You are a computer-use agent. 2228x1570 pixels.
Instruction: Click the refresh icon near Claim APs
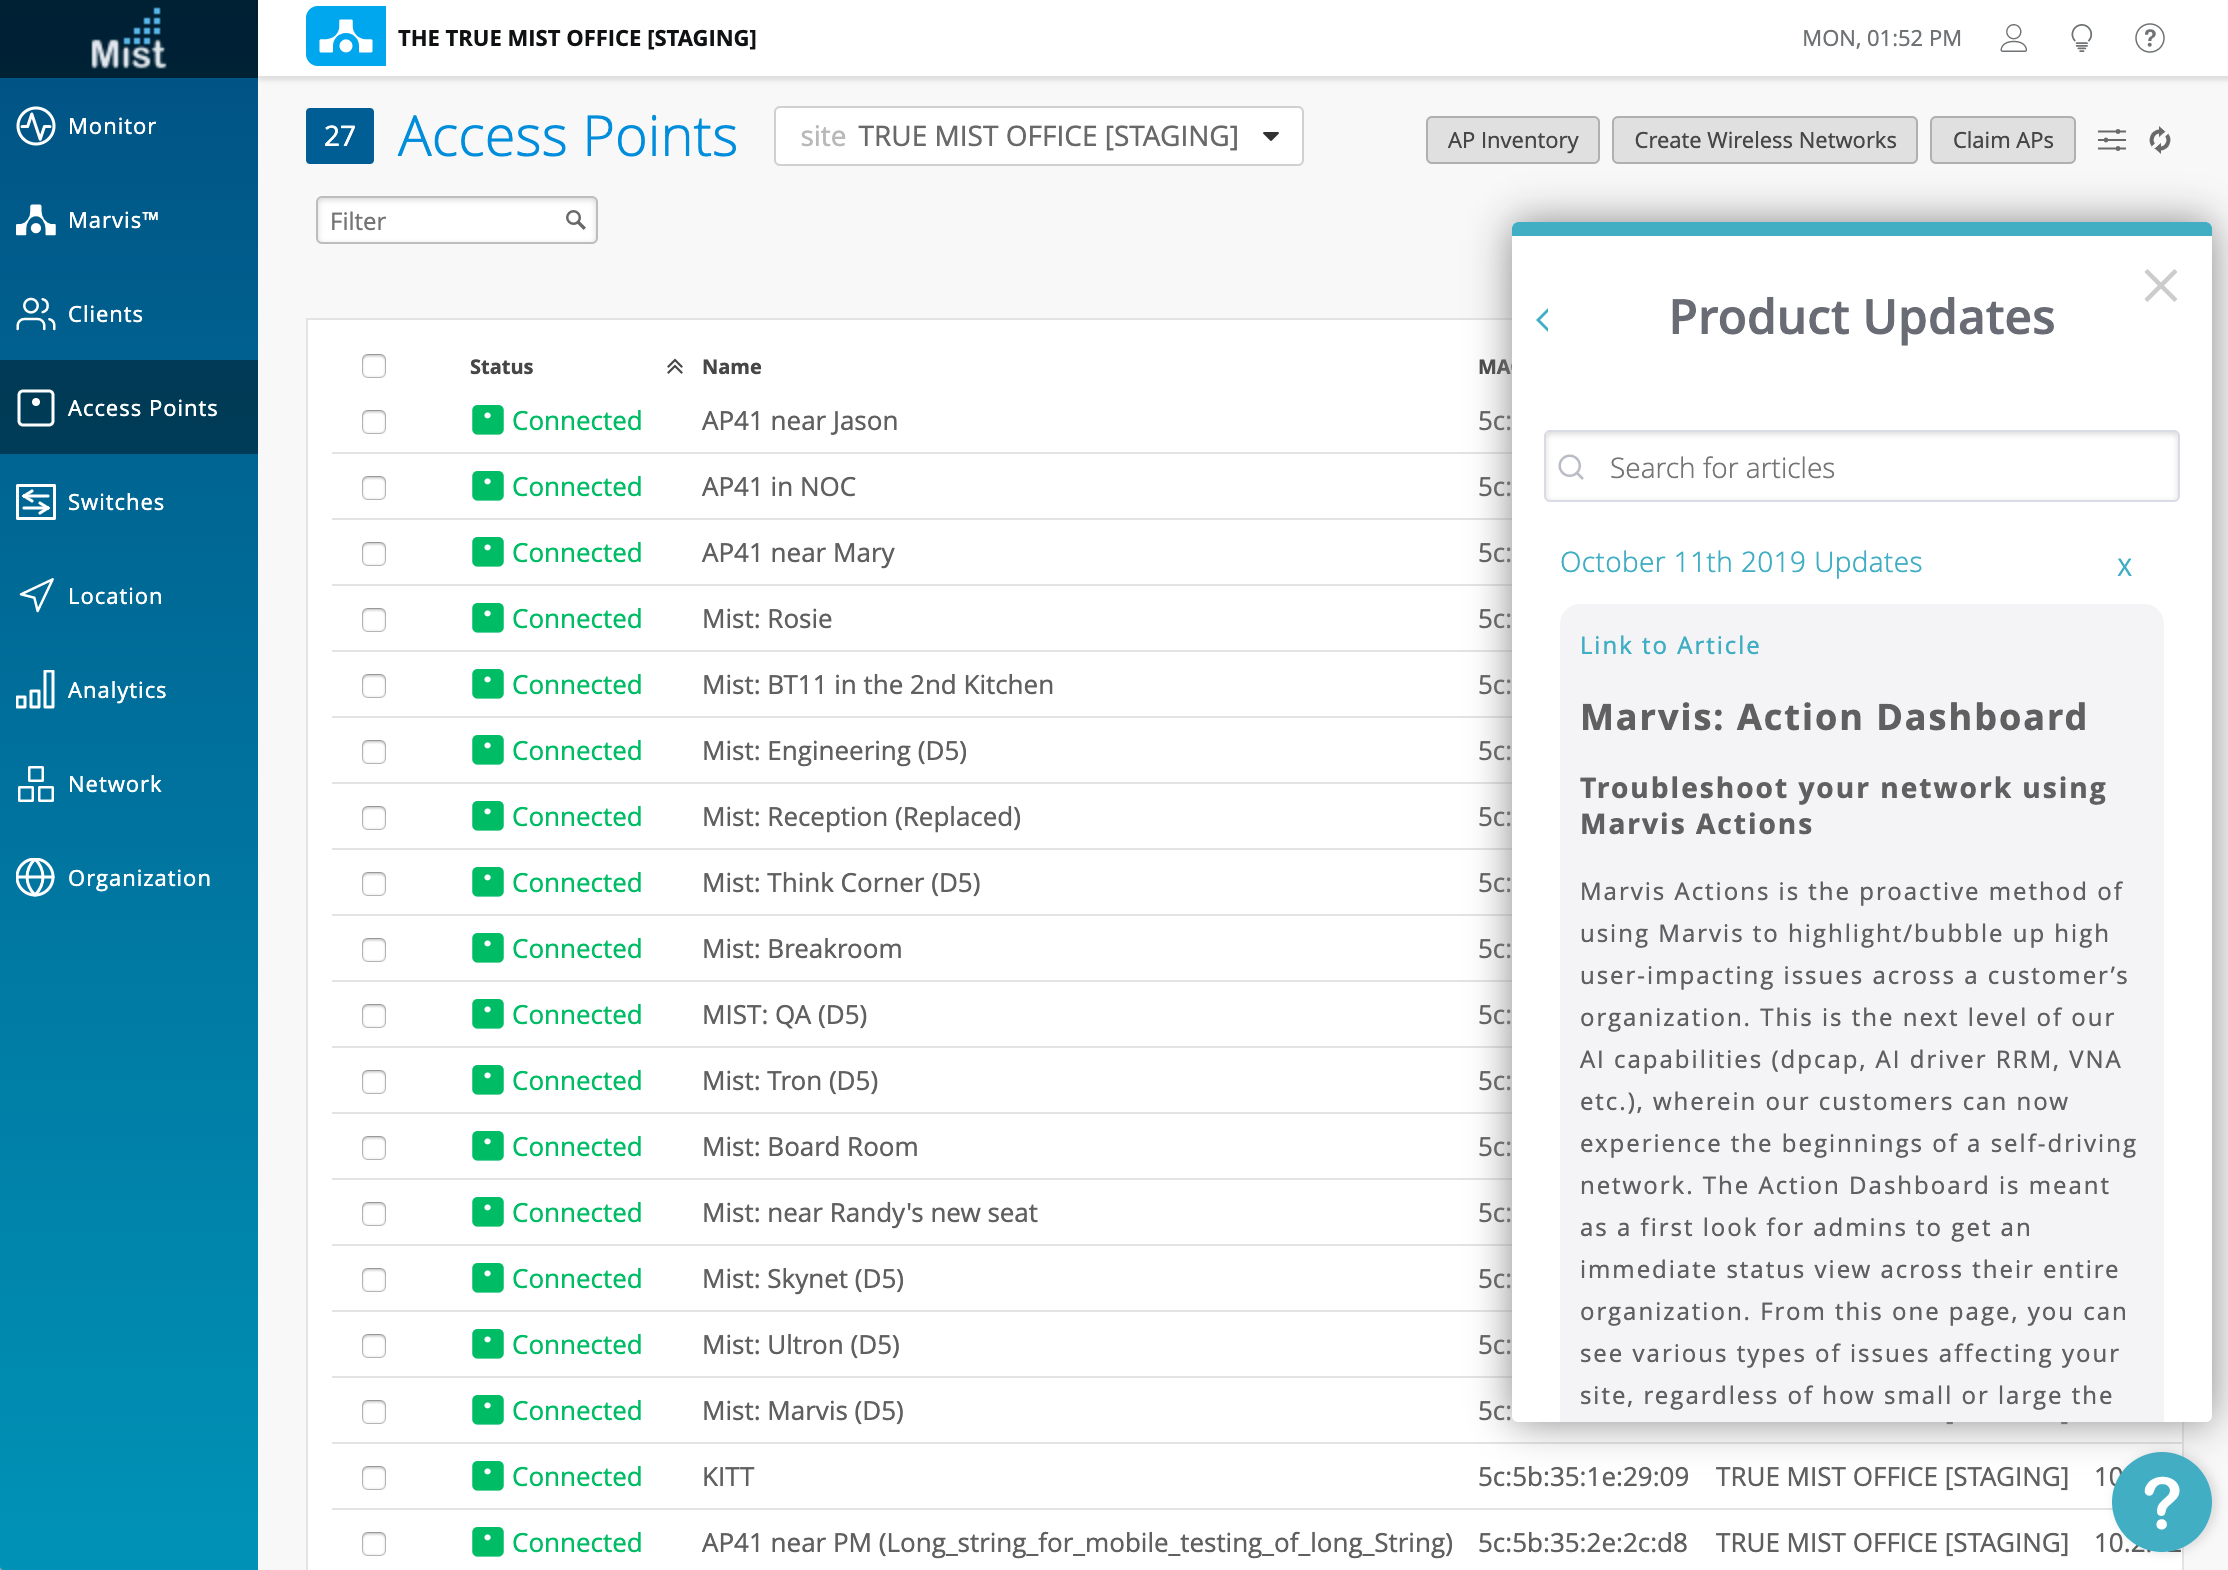click(2160, 140)
